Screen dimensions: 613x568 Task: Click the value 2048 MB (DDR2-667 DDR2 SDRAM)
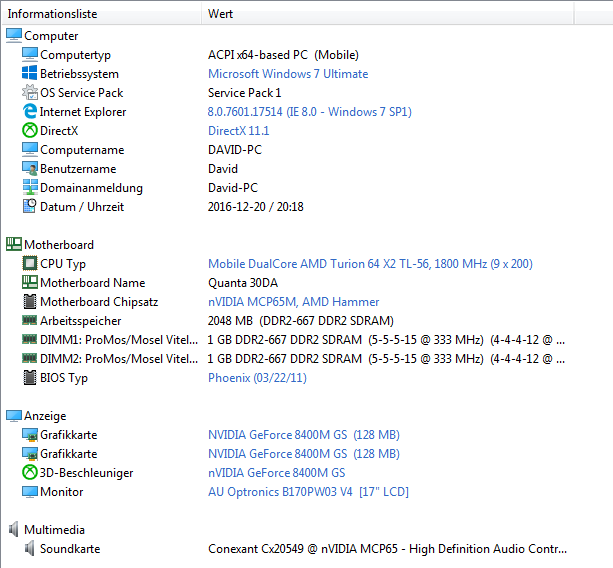(301, 321)
